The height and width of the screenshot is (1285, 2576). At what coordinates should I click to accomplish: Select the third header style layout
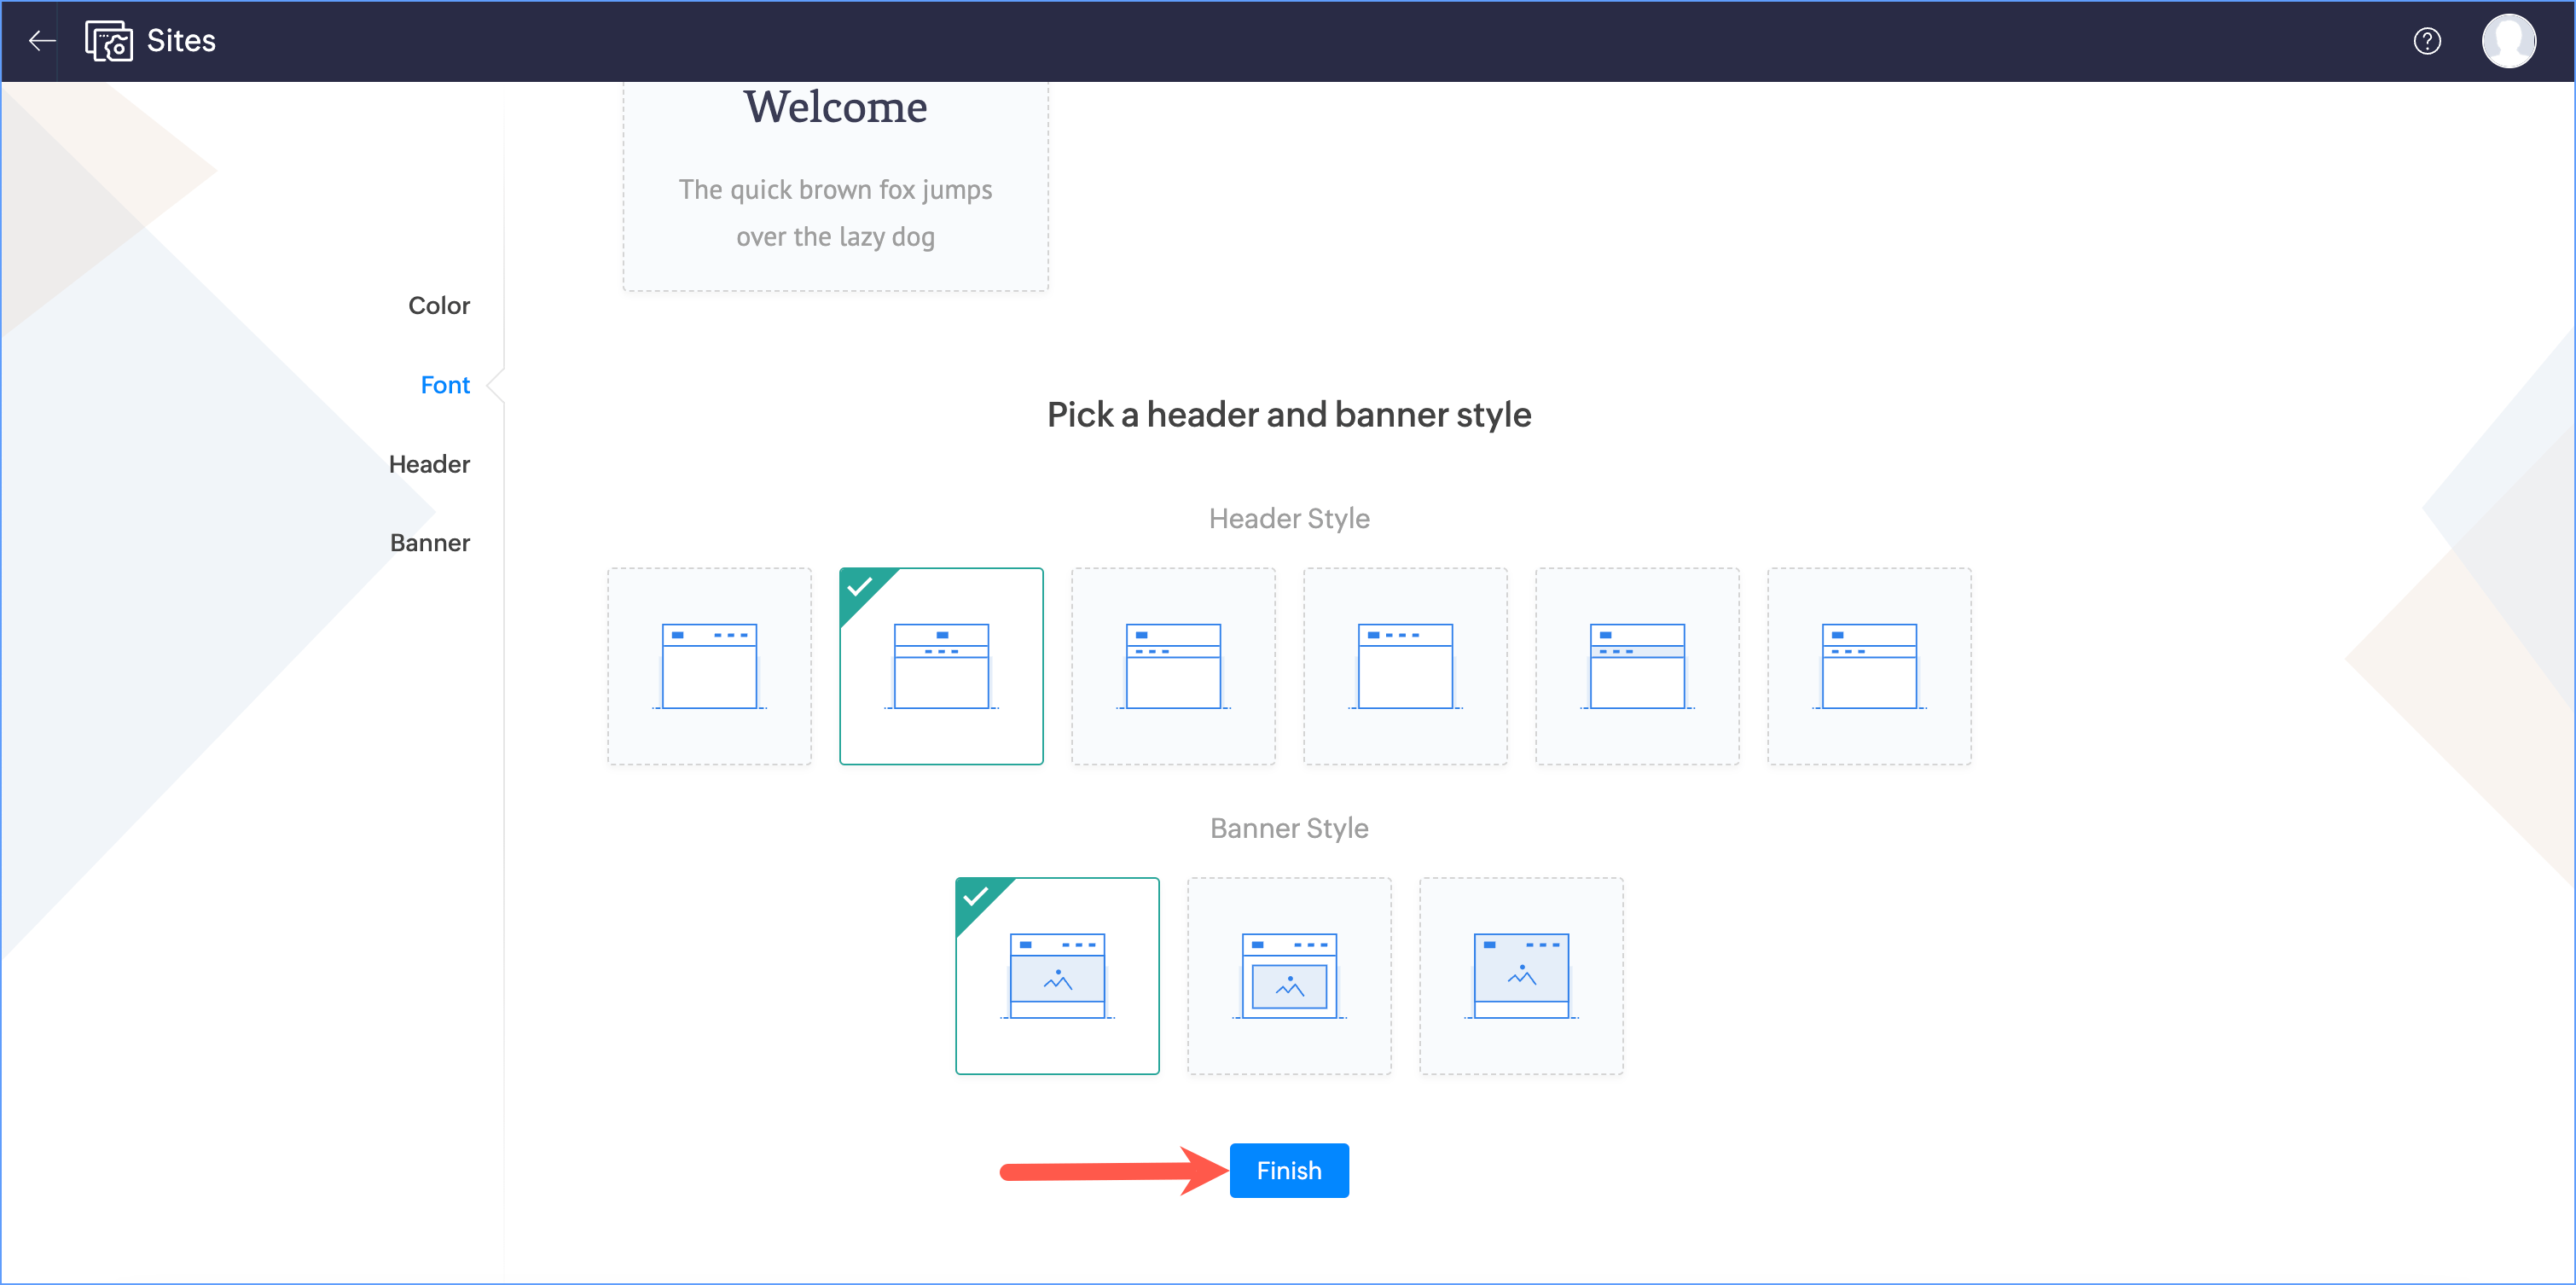point(1173,666)
